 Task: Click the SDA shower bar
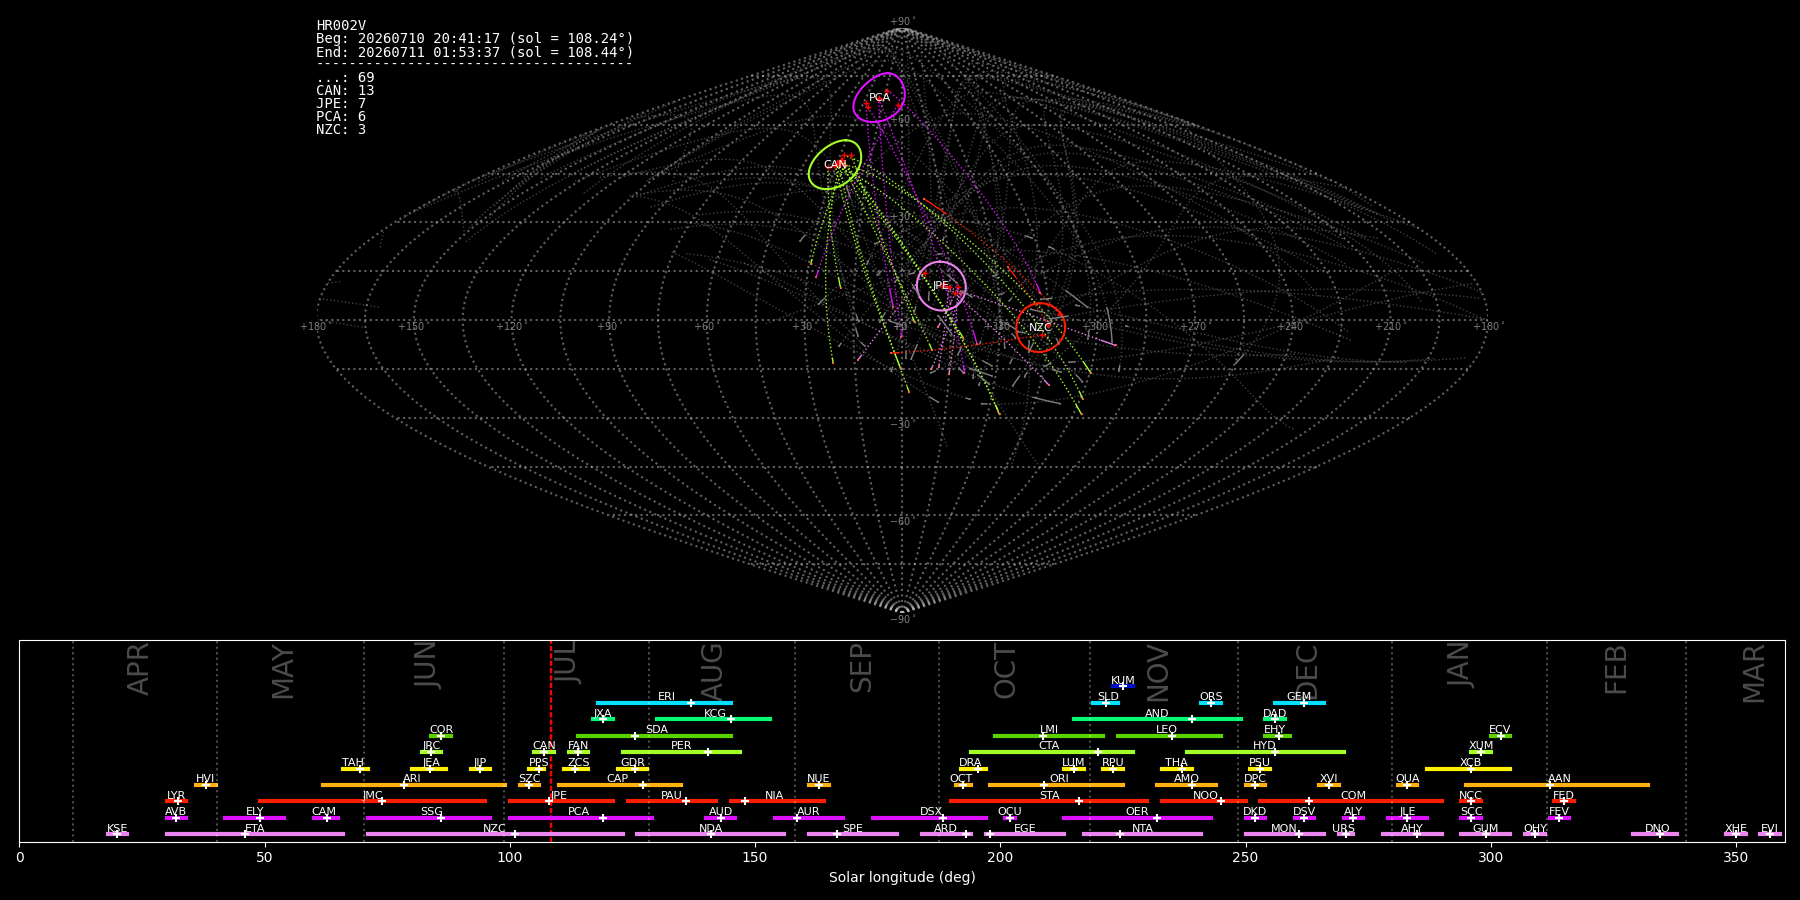tap(654, 736)
